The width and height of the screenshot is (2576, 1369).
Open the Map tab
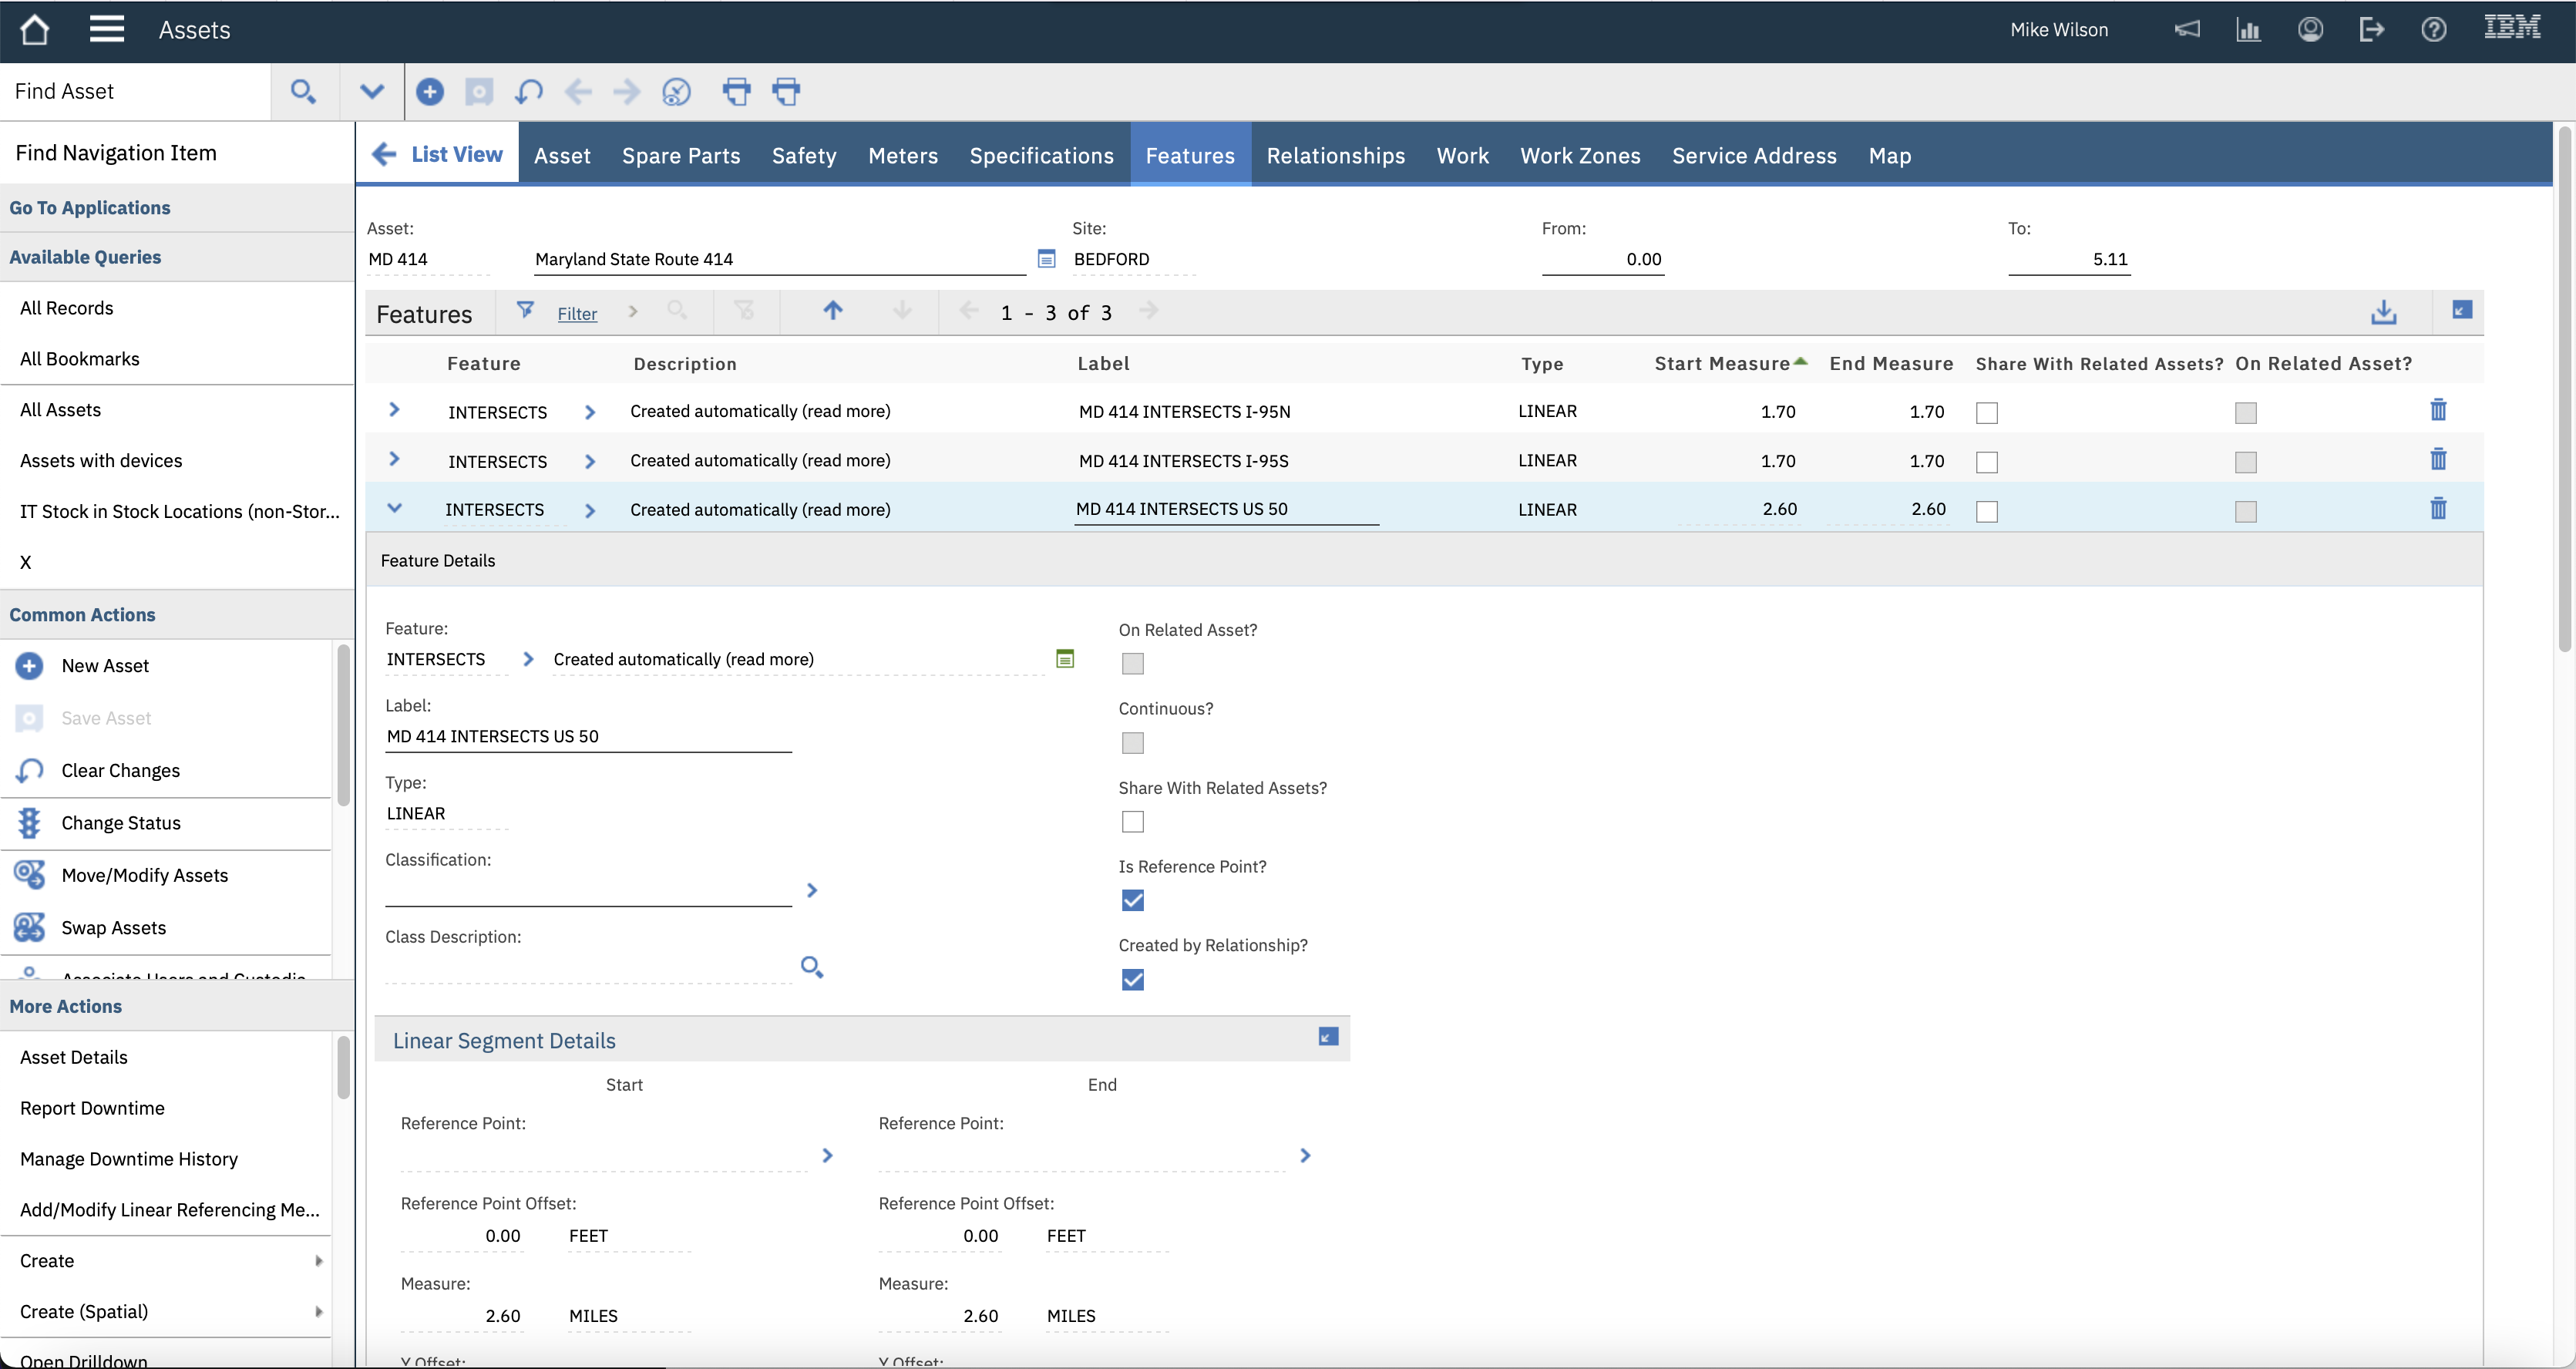coord(1889,155)
